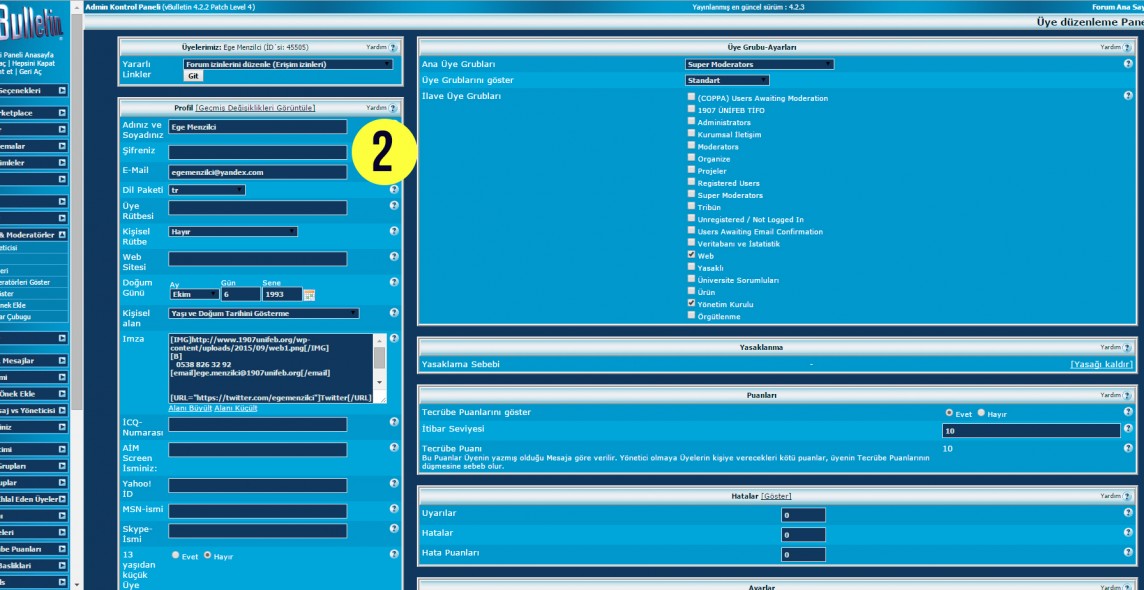Open the Kişisel alan dropdown

coord(264,313)
